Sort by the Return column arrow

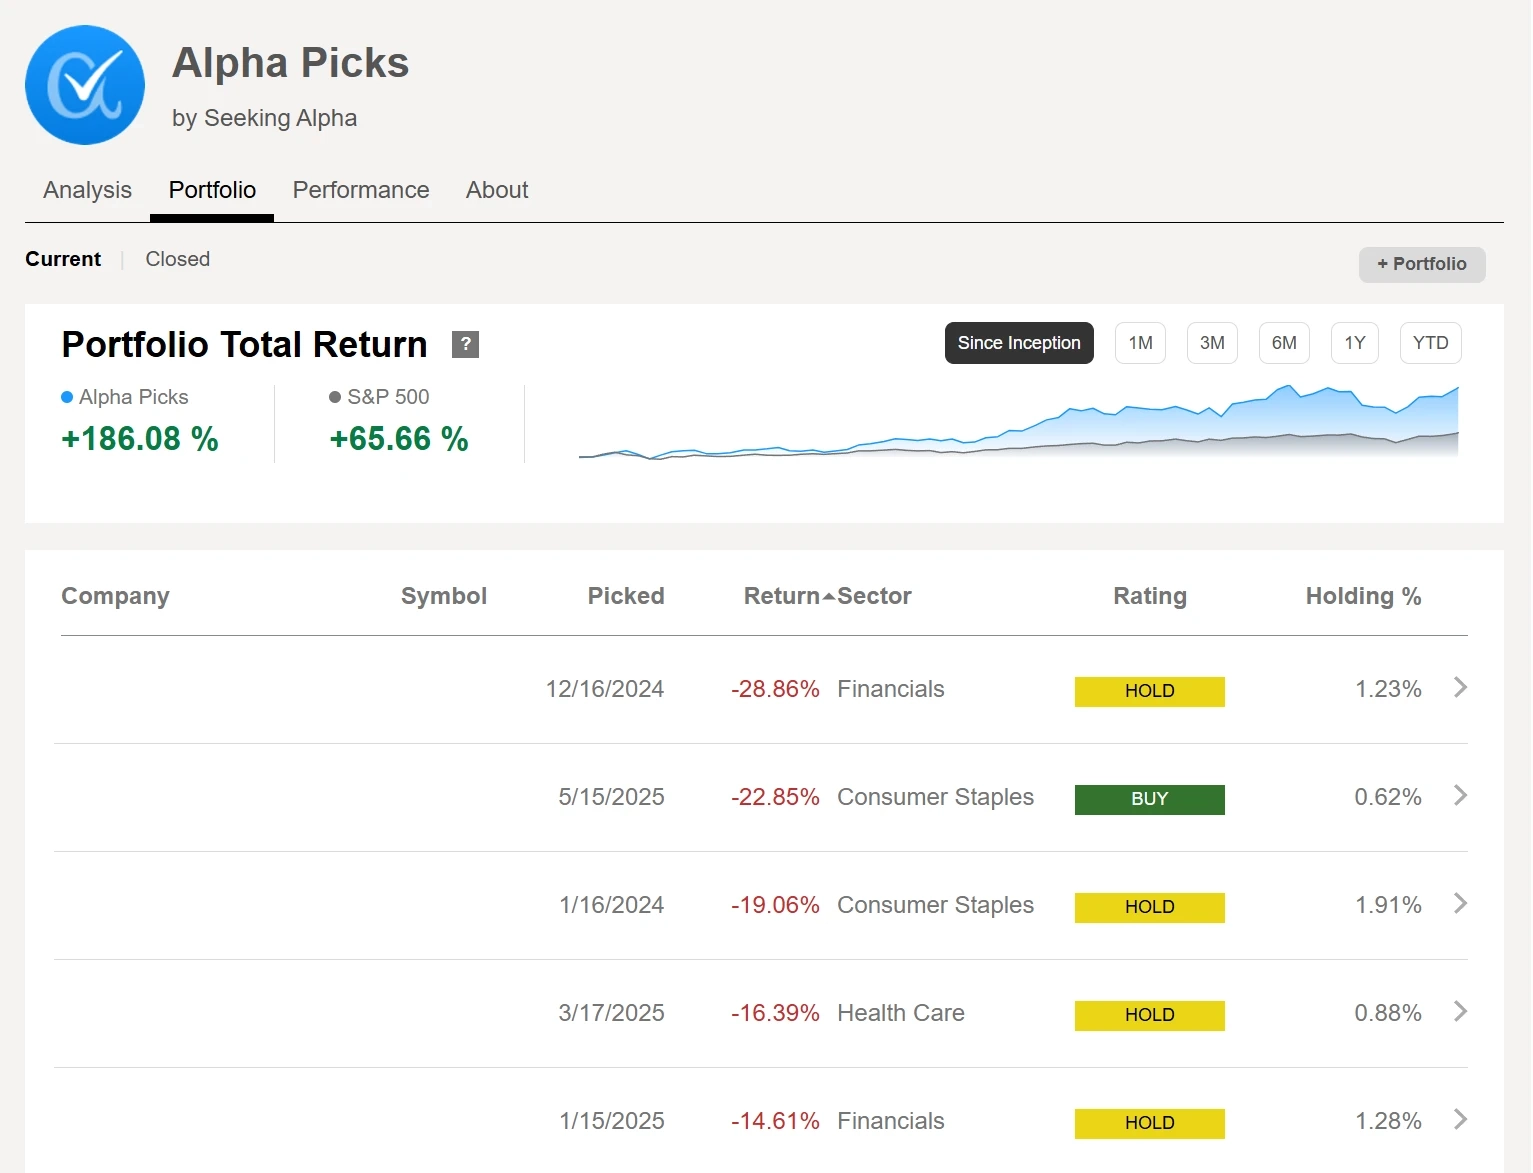(x=828, y=597)
